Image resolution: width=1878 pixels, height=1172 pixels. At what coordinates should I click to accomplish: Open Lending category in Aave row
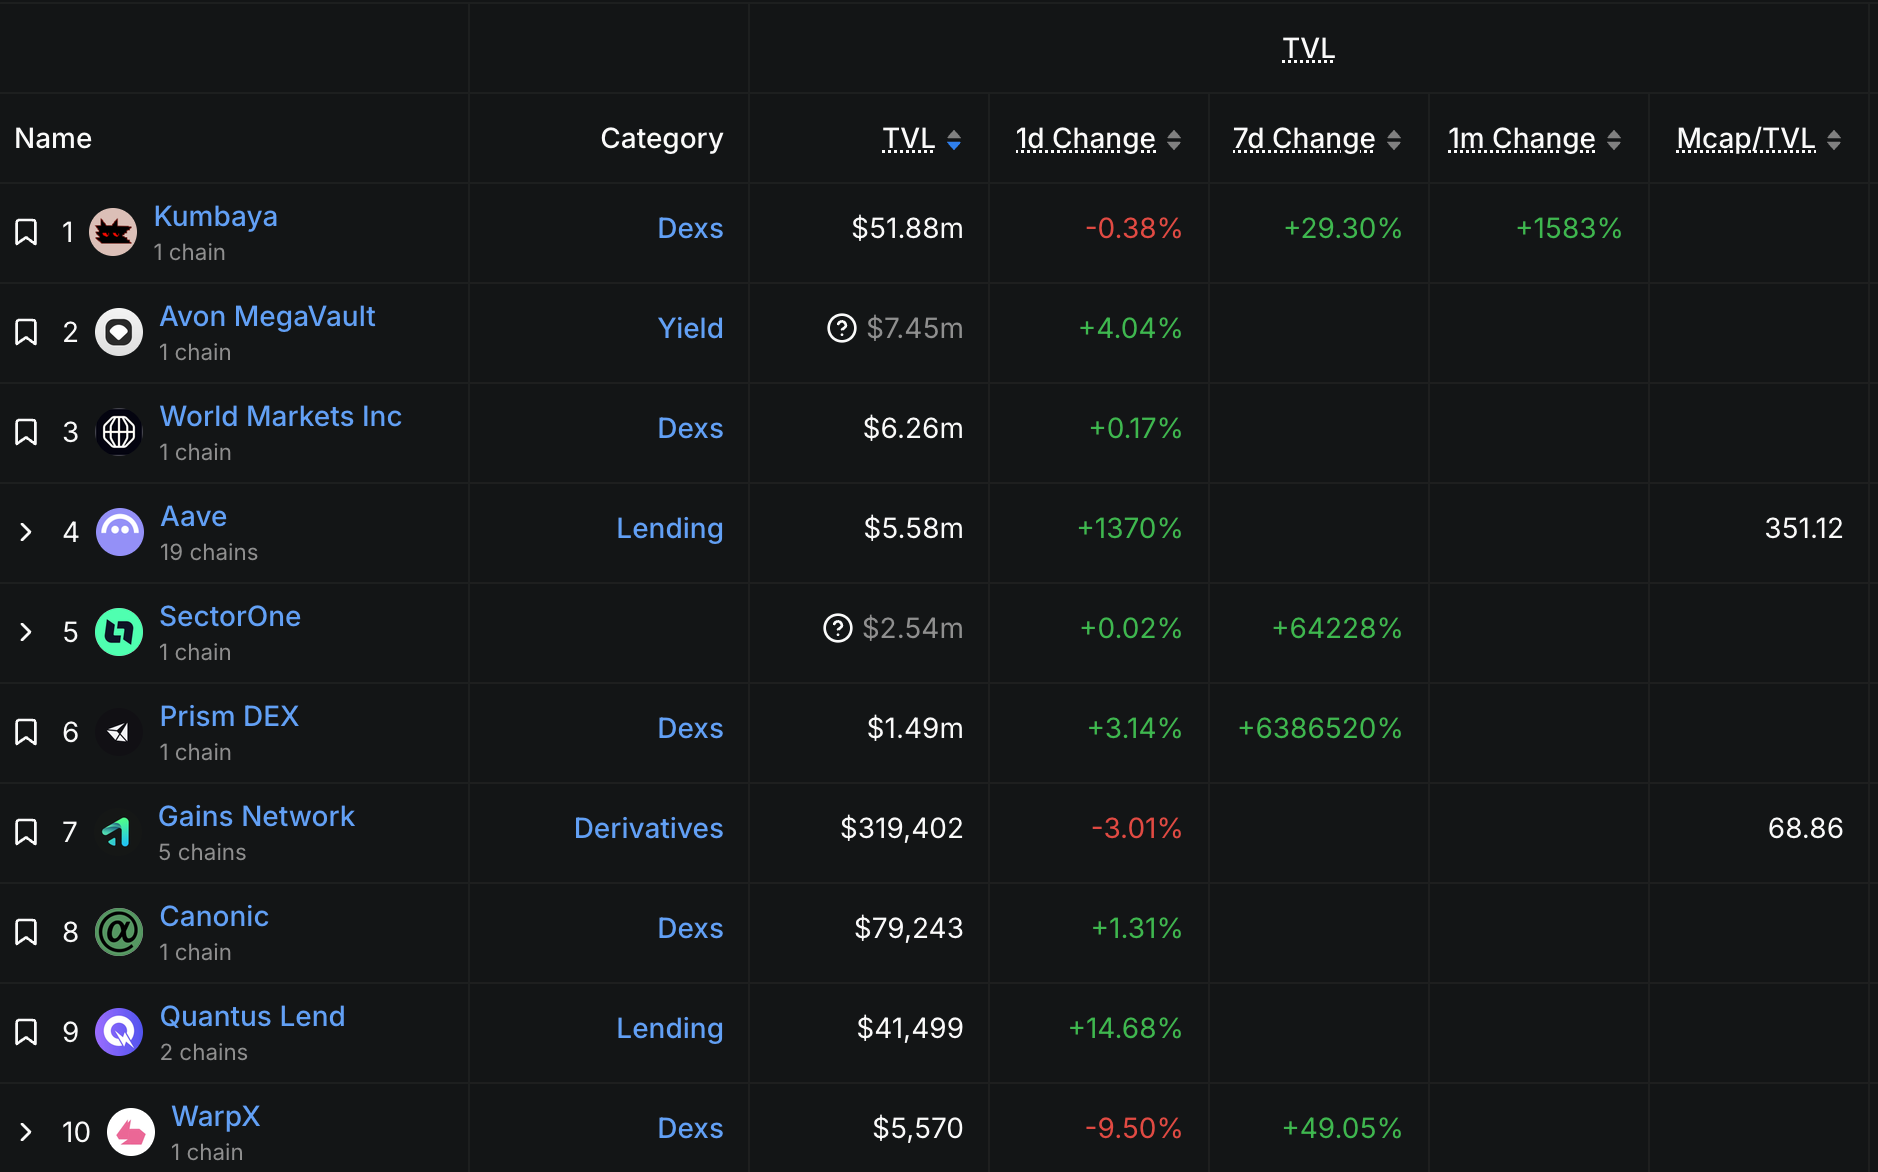[669, 528]
